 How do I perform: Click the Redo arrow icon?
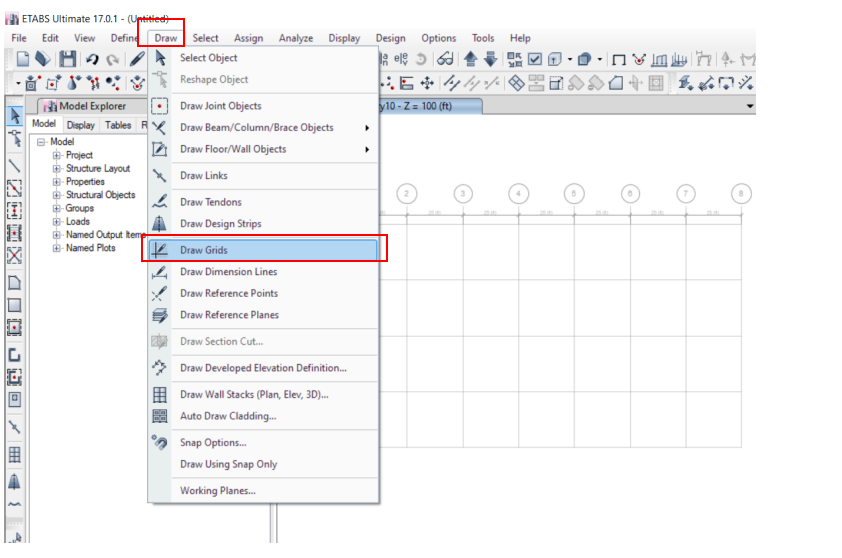pyautogui.click(x=112, y=59)
